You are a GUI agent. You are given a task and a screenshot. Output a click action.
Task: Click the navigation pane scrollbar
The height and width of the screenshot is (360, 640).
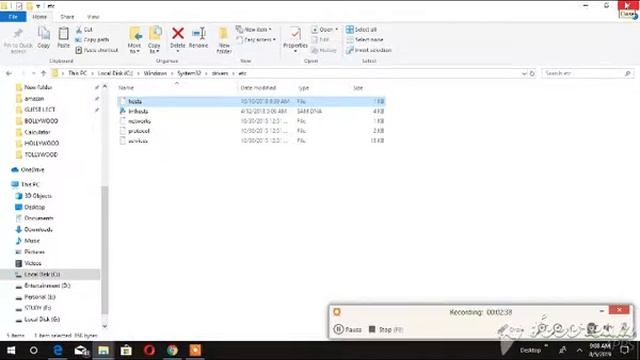pos(105,250)
